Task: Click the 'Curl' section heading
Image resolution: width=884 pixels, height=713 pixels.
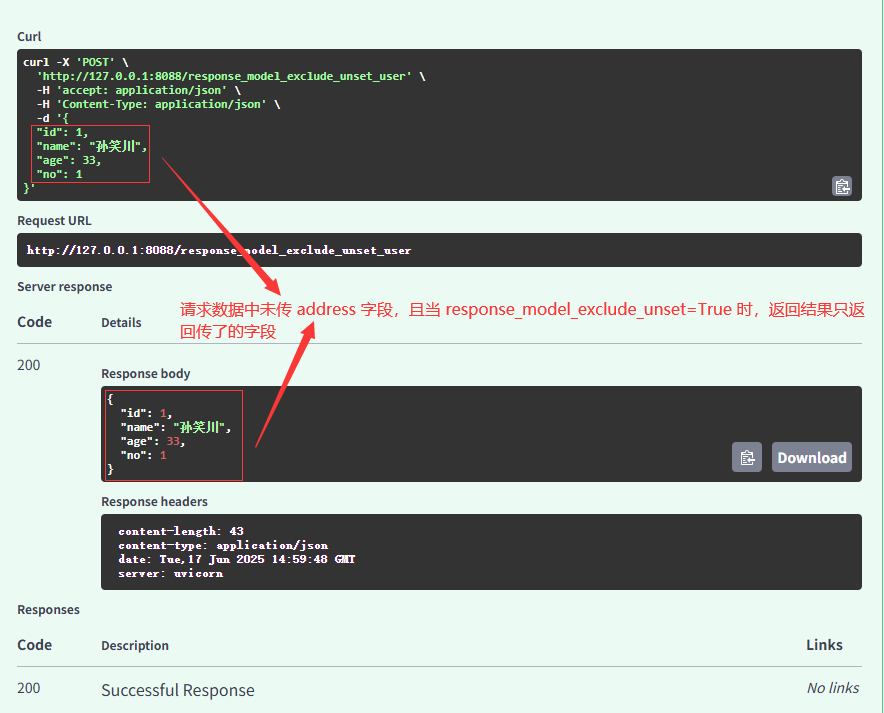Action: [29, 37]
